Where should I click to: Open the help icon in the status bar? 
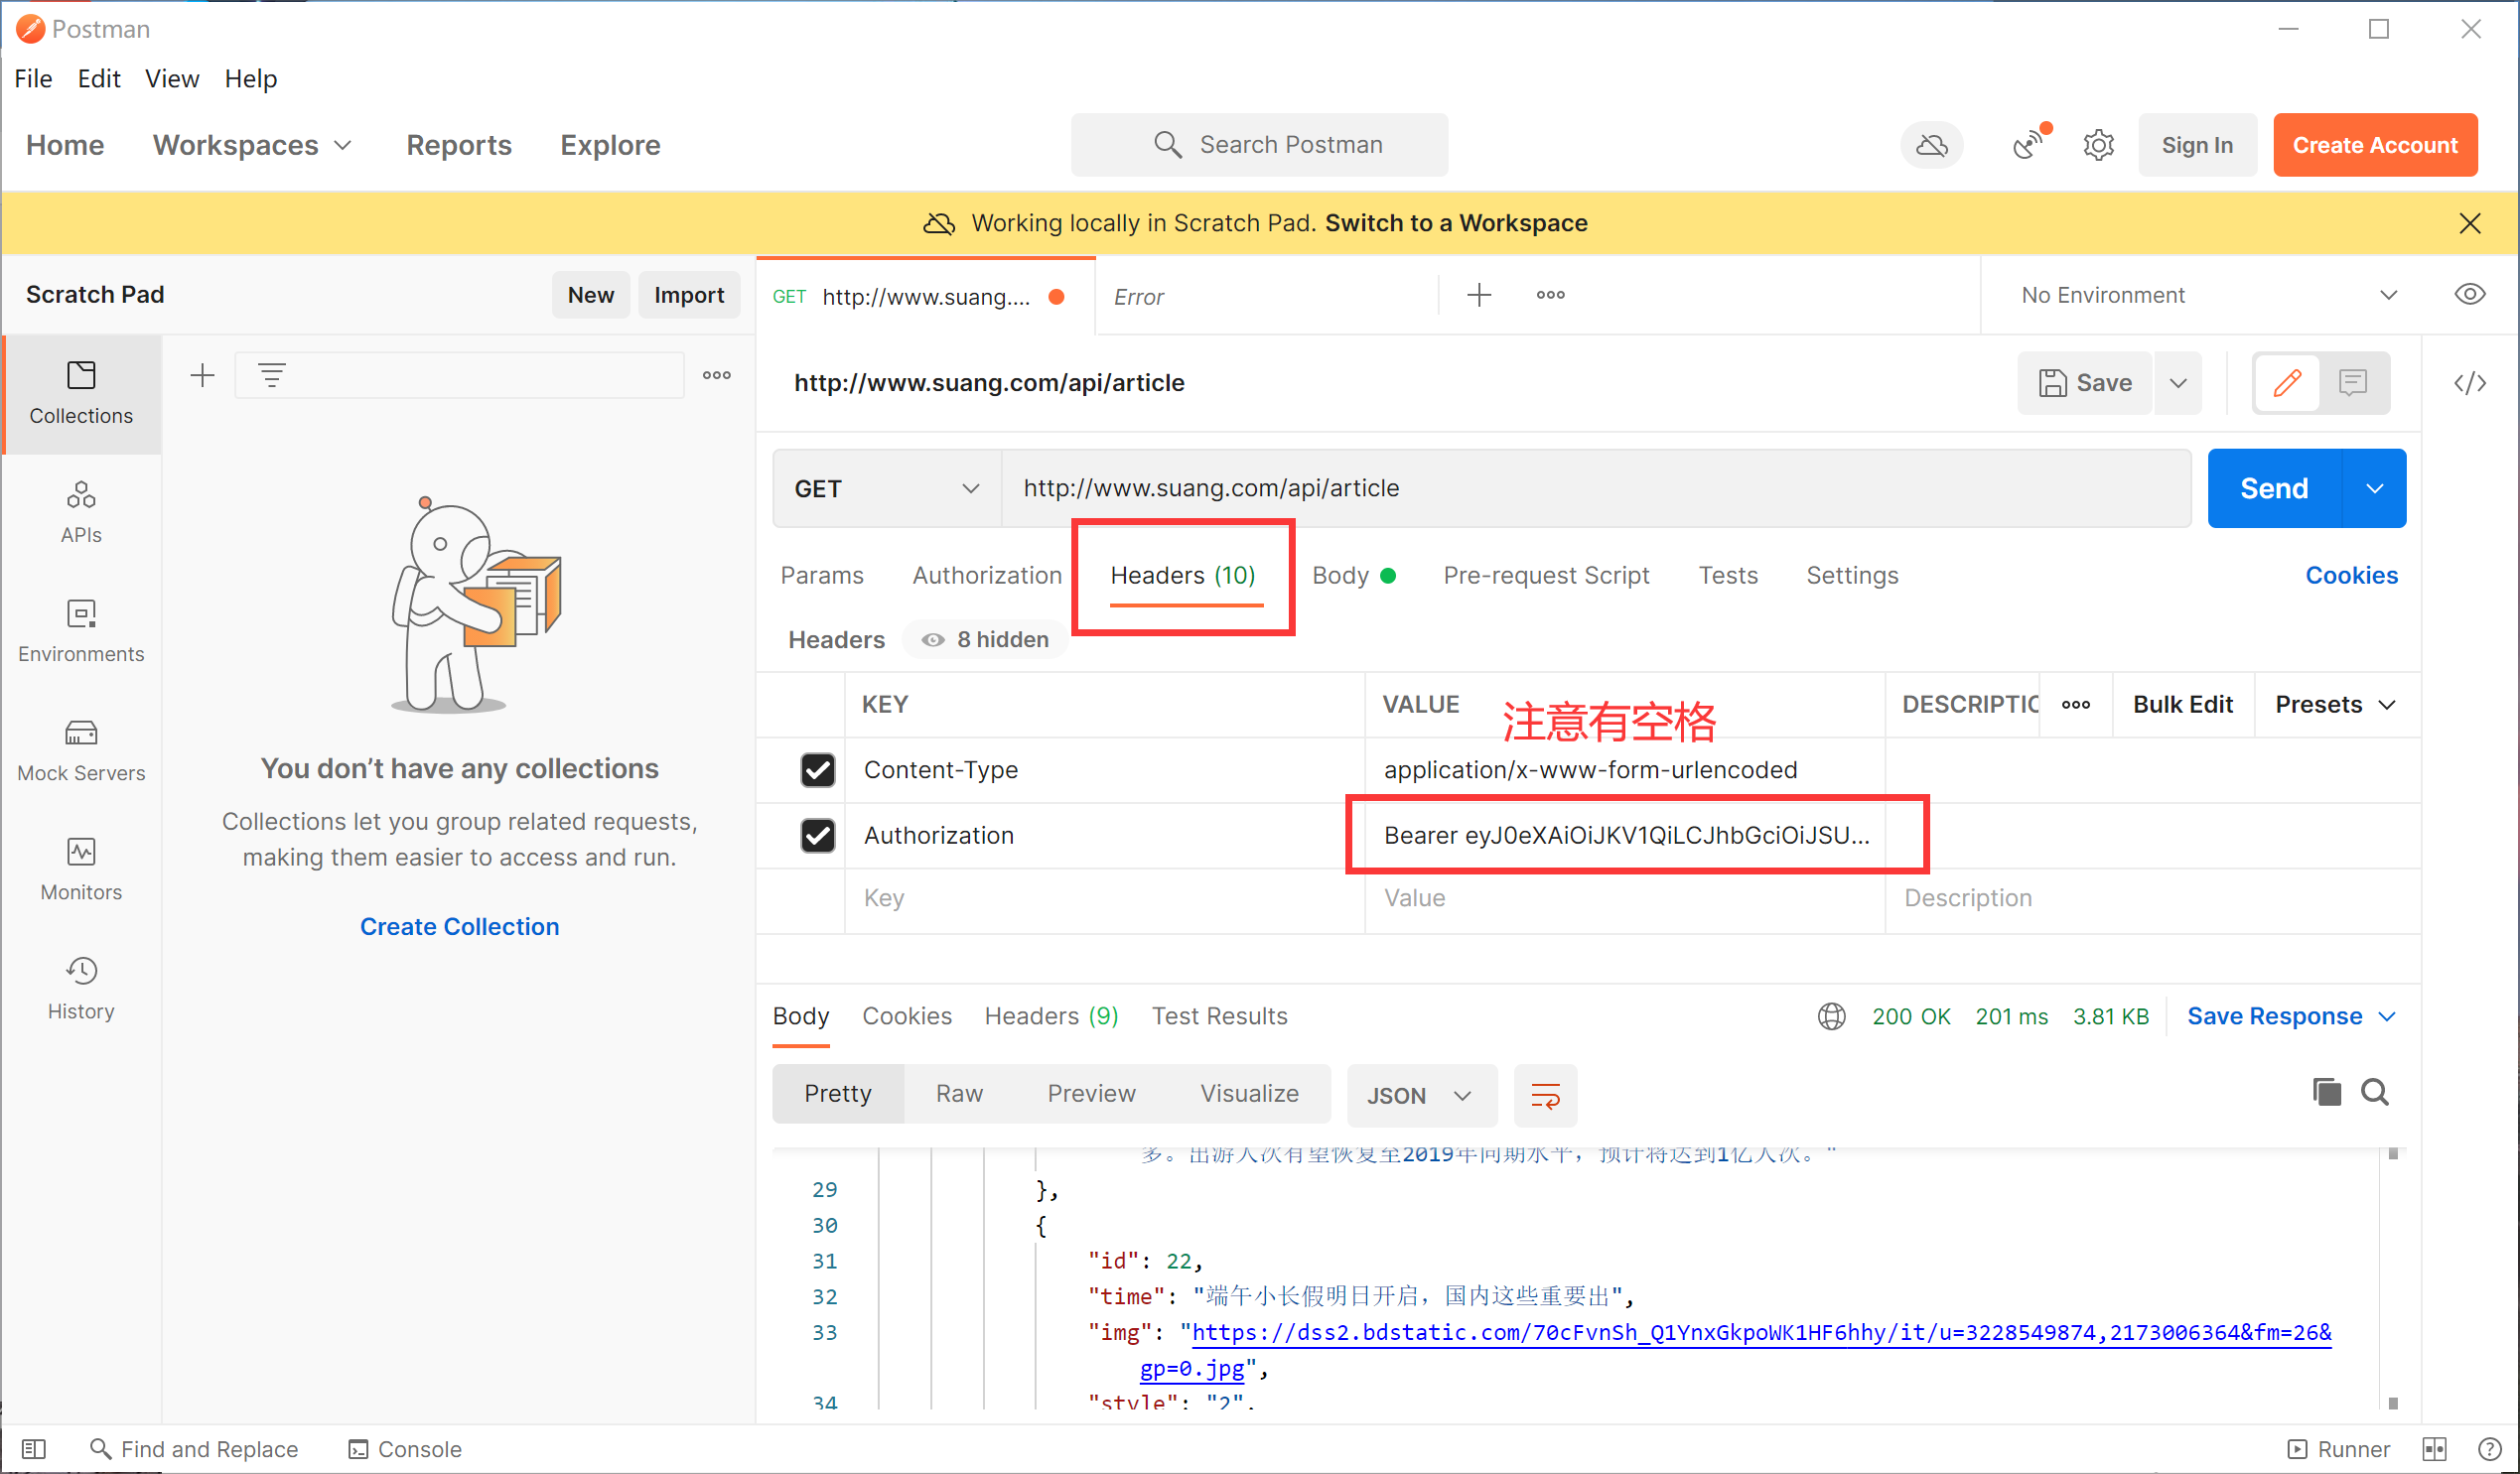click(2489, 1449)
